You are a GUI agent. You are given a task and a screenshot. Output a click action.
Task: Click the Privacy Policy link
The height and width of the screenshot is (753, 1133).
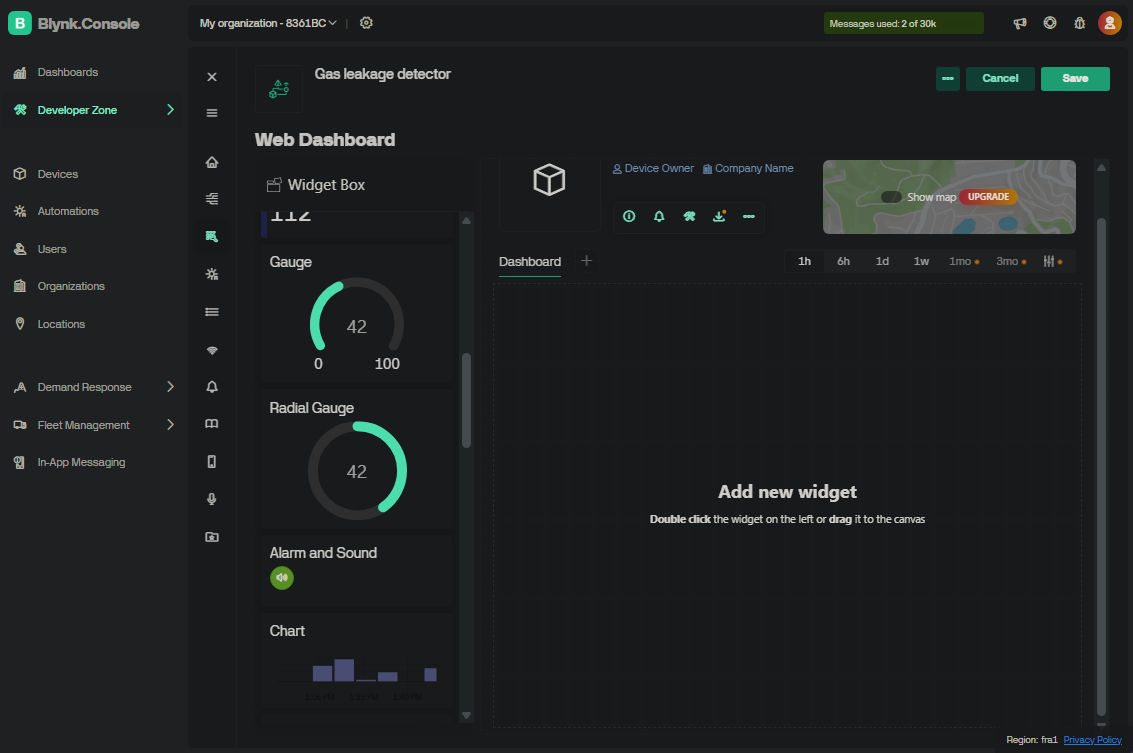click(x=1092, y=740)
